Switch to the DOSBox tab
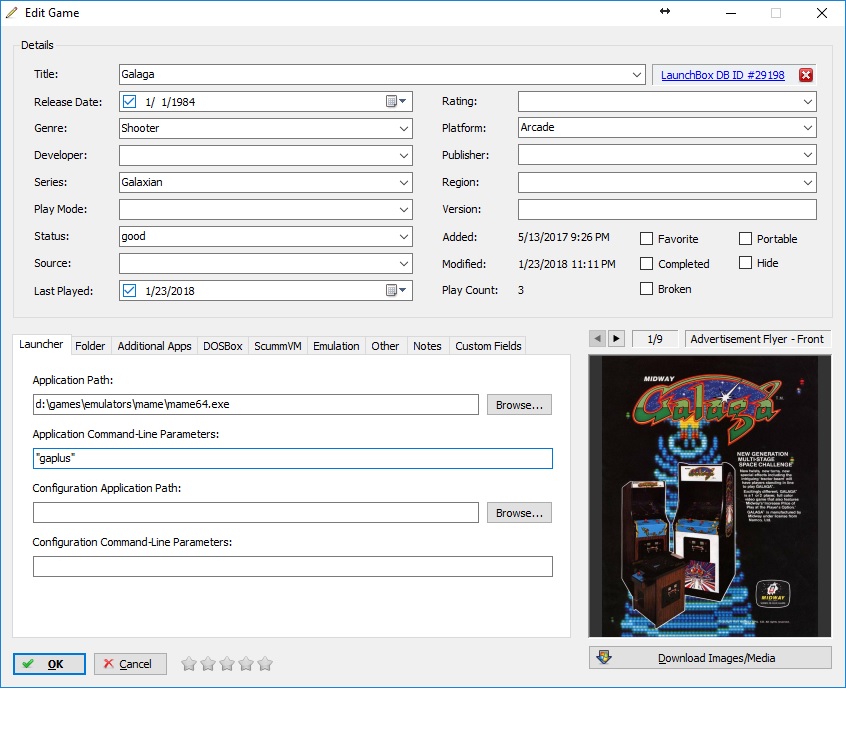 [x=223, y=346]
